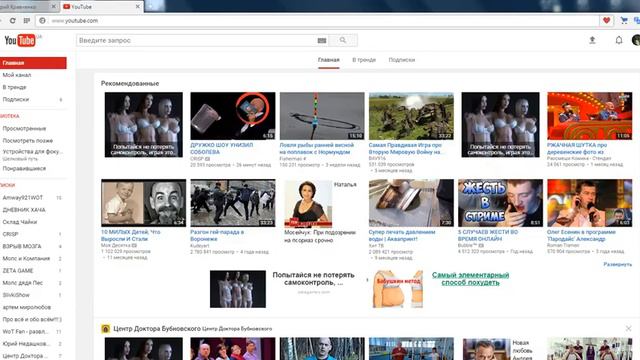Close the YouTube browser tab
Image resolution: width=640 pixels, height=360 pixels.
click(138, 7)
